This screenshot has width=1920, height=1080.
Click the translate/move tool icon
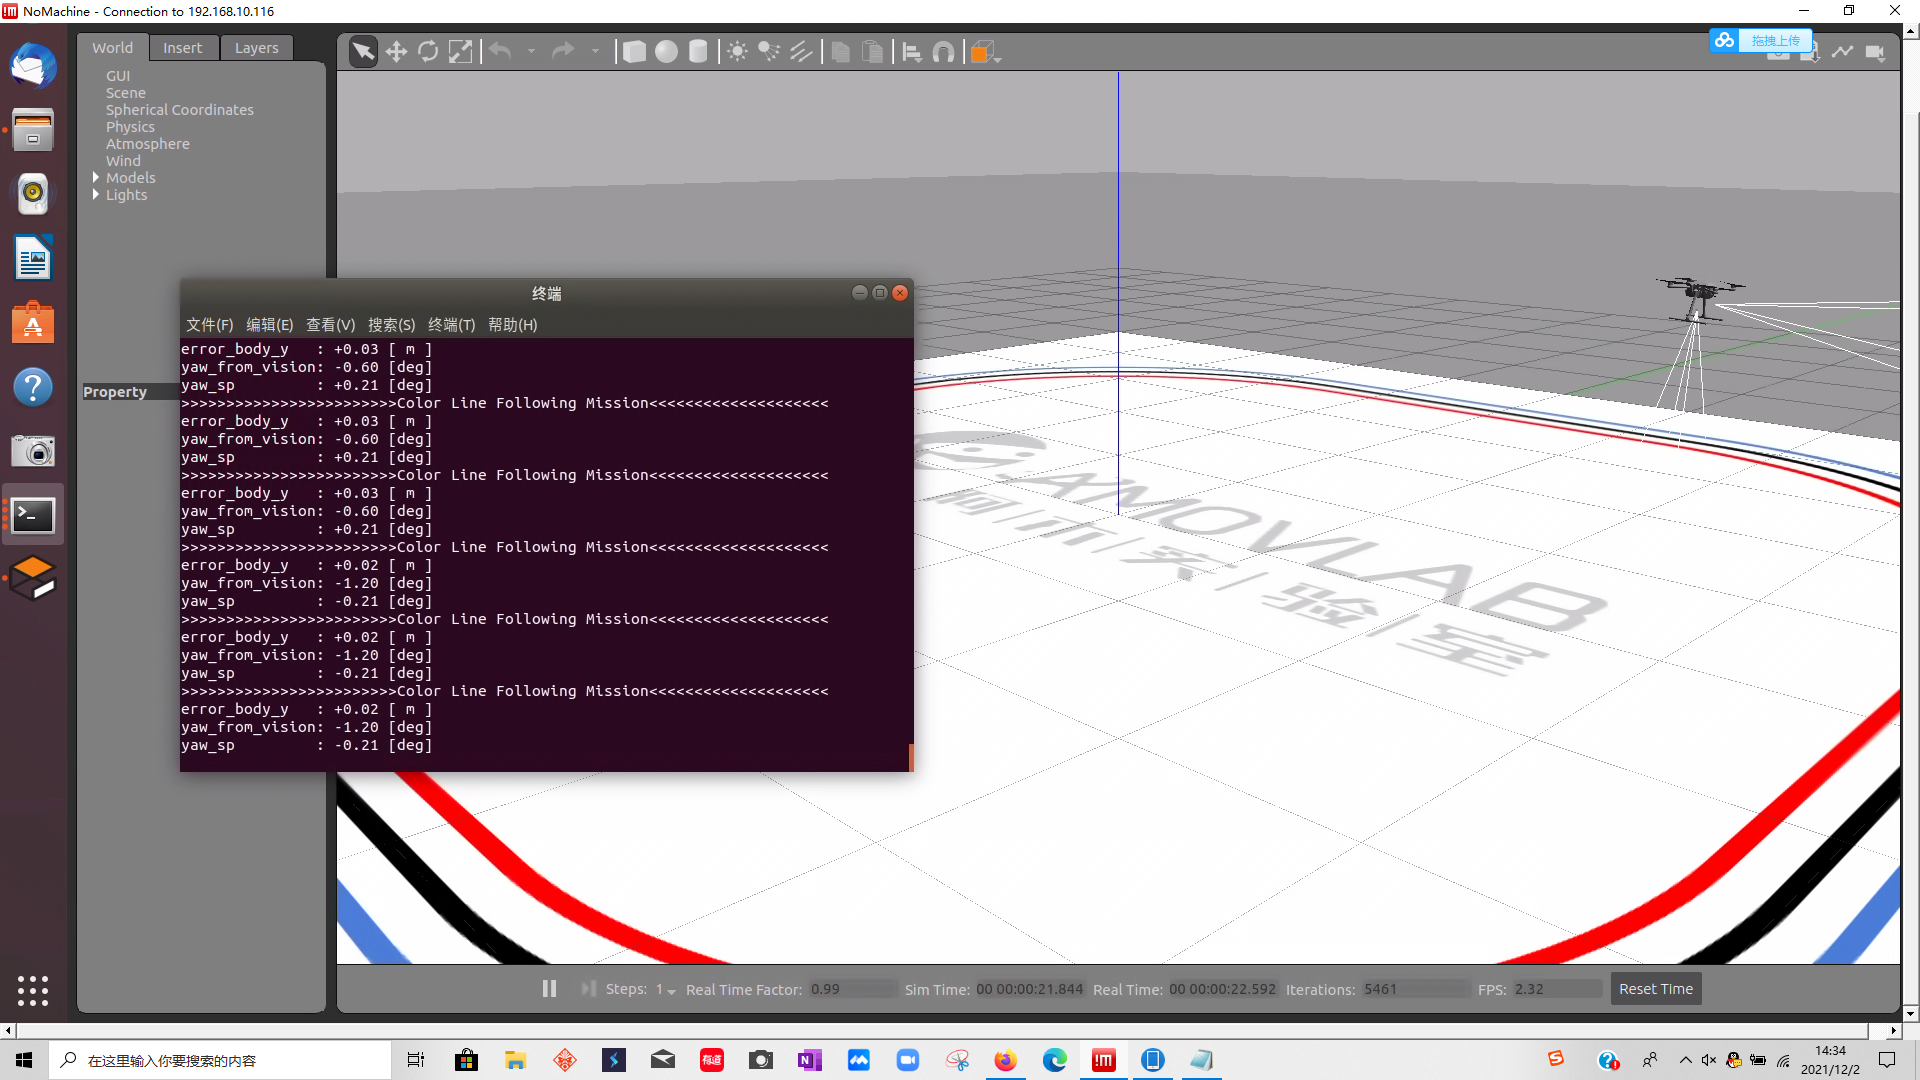[396, 51]
